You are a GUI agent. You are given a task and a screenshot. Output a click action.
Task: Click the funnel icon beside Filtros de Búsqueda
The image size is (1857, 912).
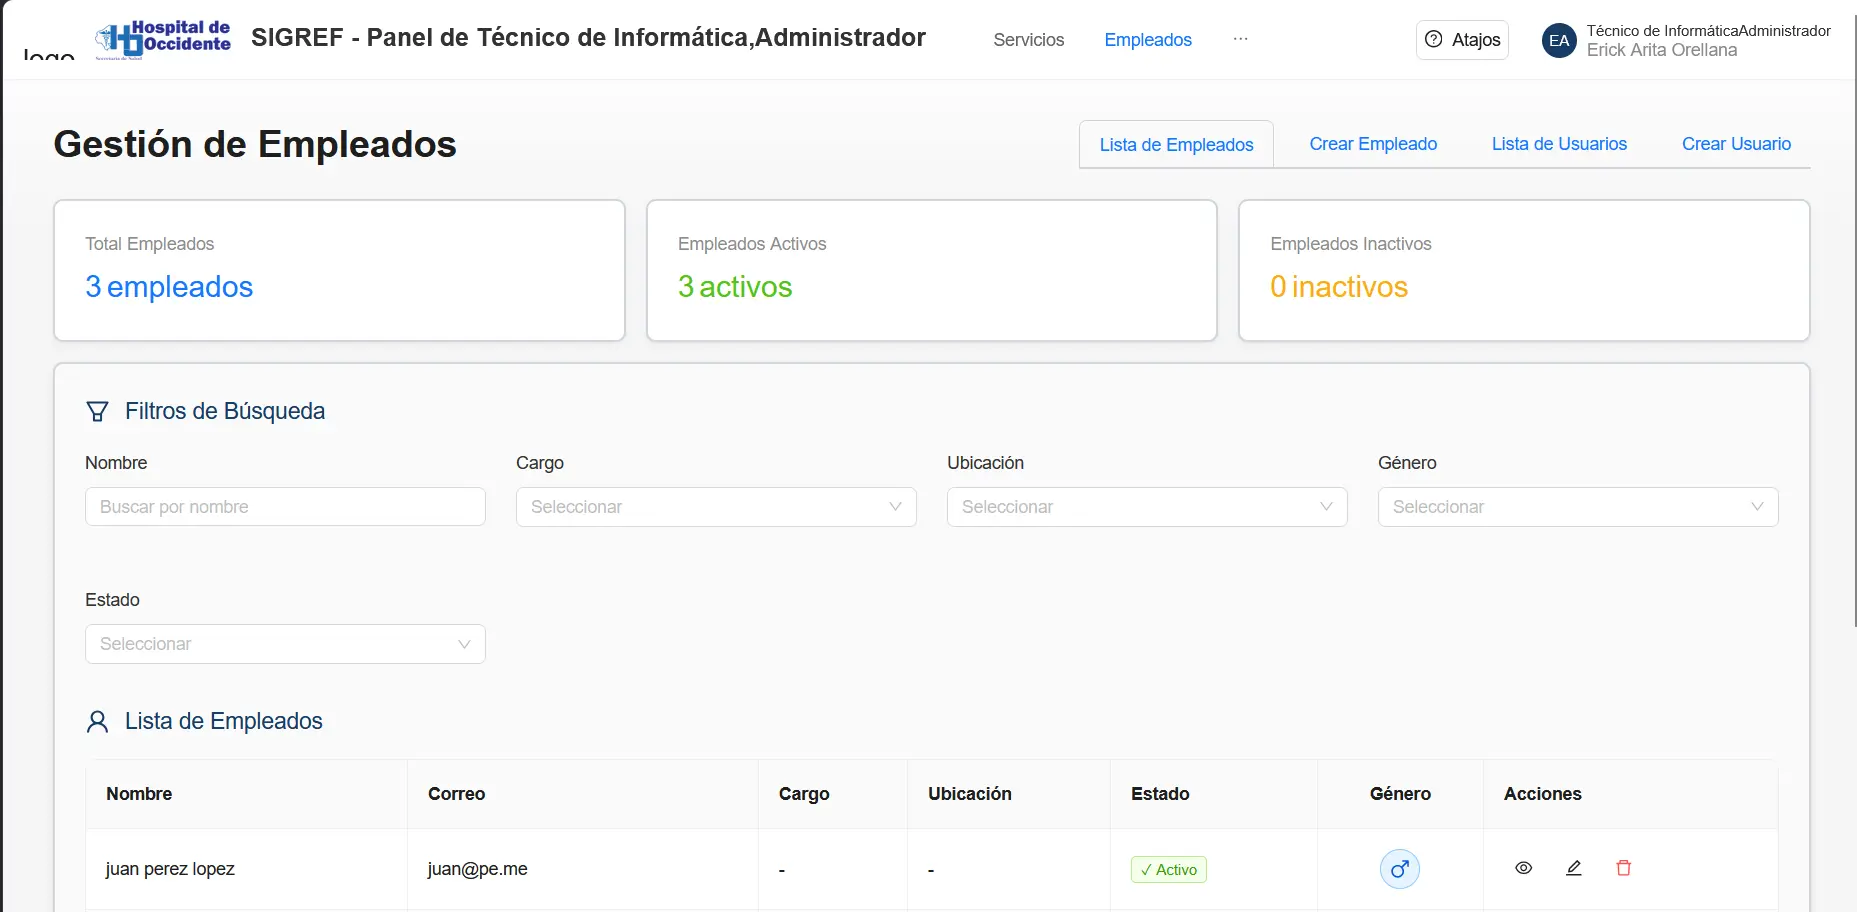pos(97,412)
